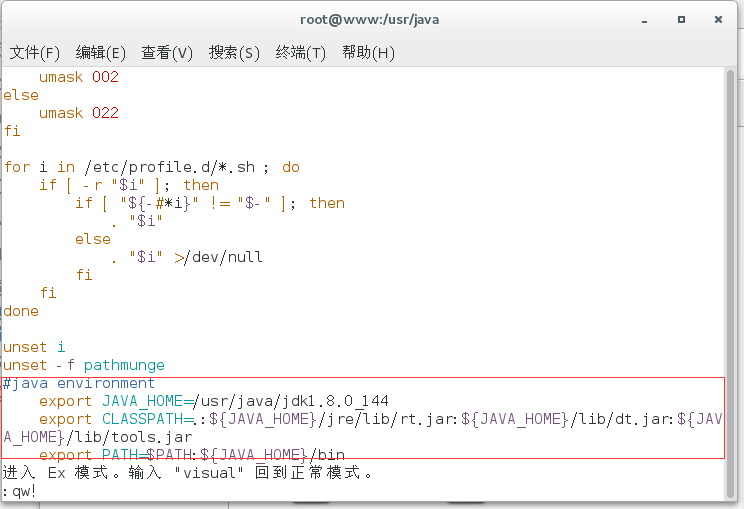Click the umask 002 text

tap(79, 77)
